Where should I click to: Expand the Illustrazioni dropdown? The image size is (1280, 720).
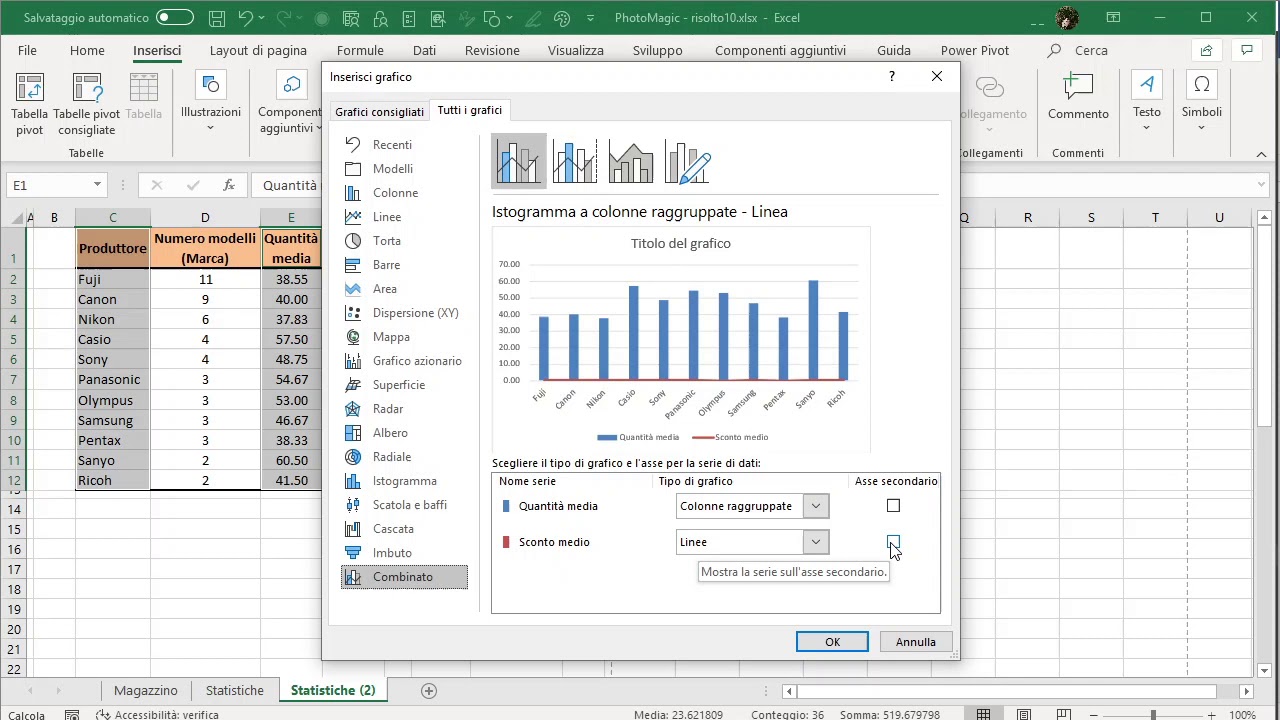(x=210, y=128)
